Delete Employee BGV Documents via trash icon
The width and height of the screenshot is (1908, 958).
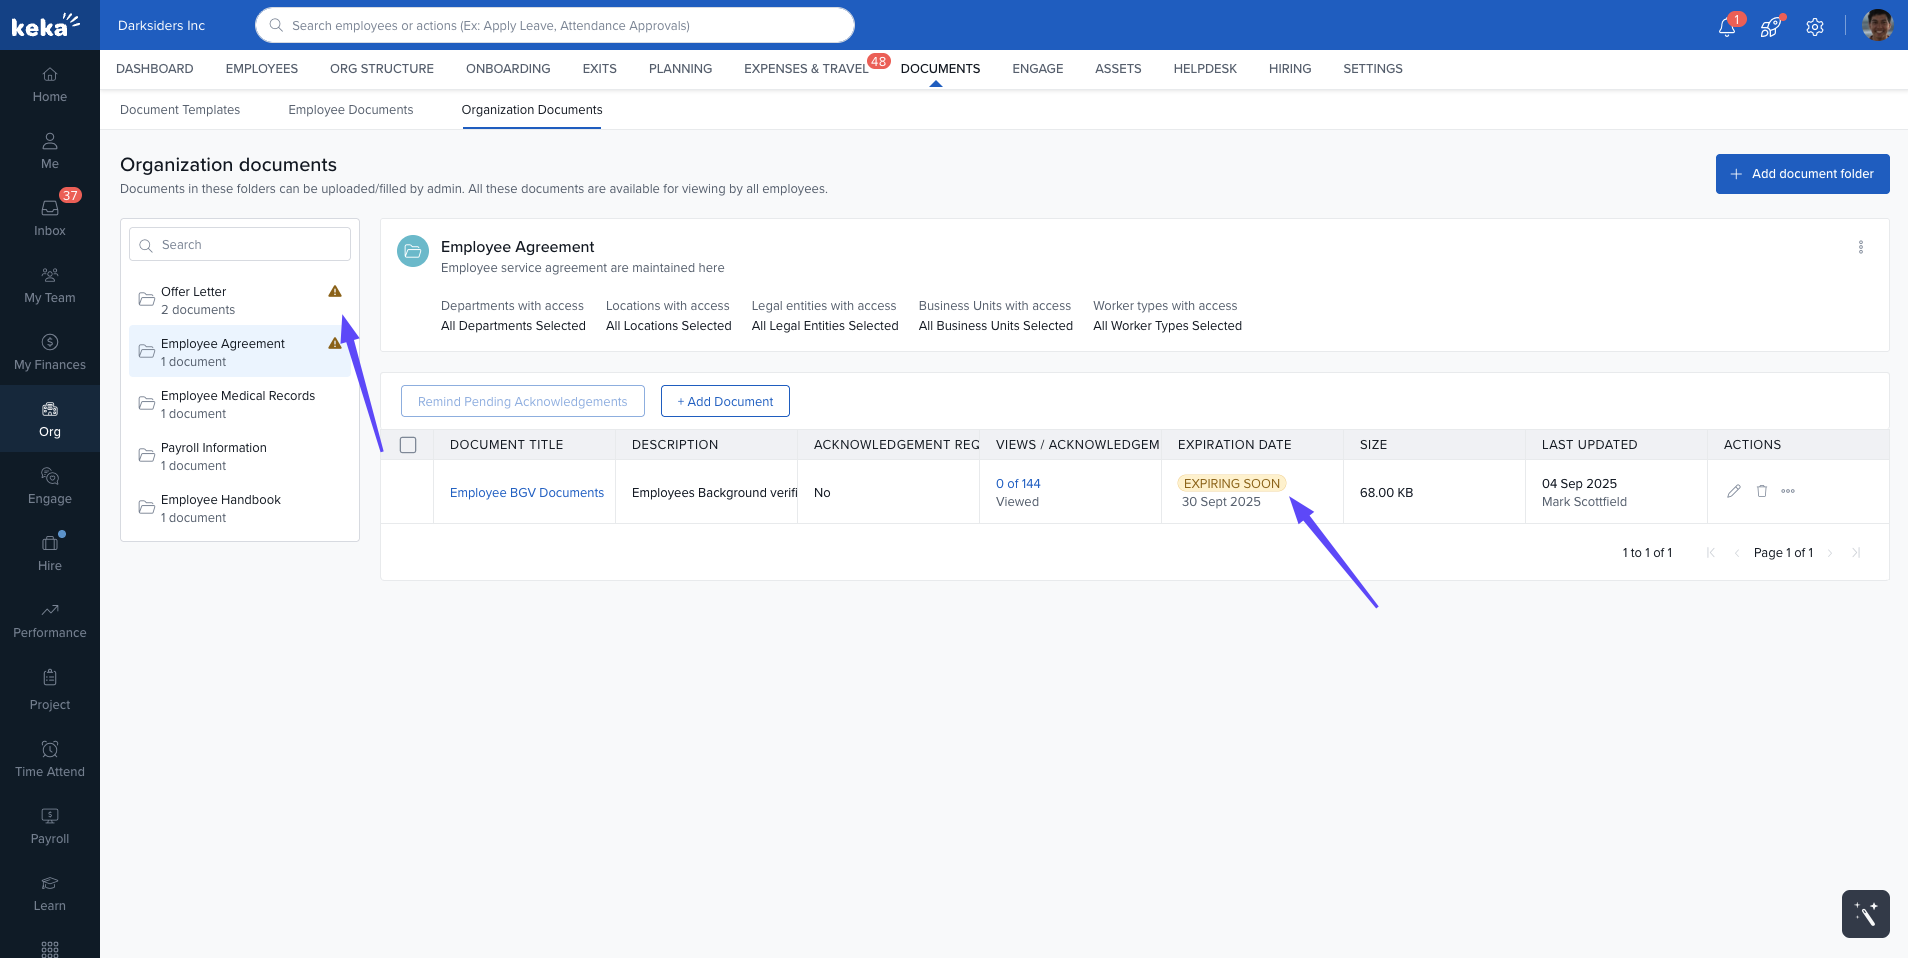tap(1760, 491)
